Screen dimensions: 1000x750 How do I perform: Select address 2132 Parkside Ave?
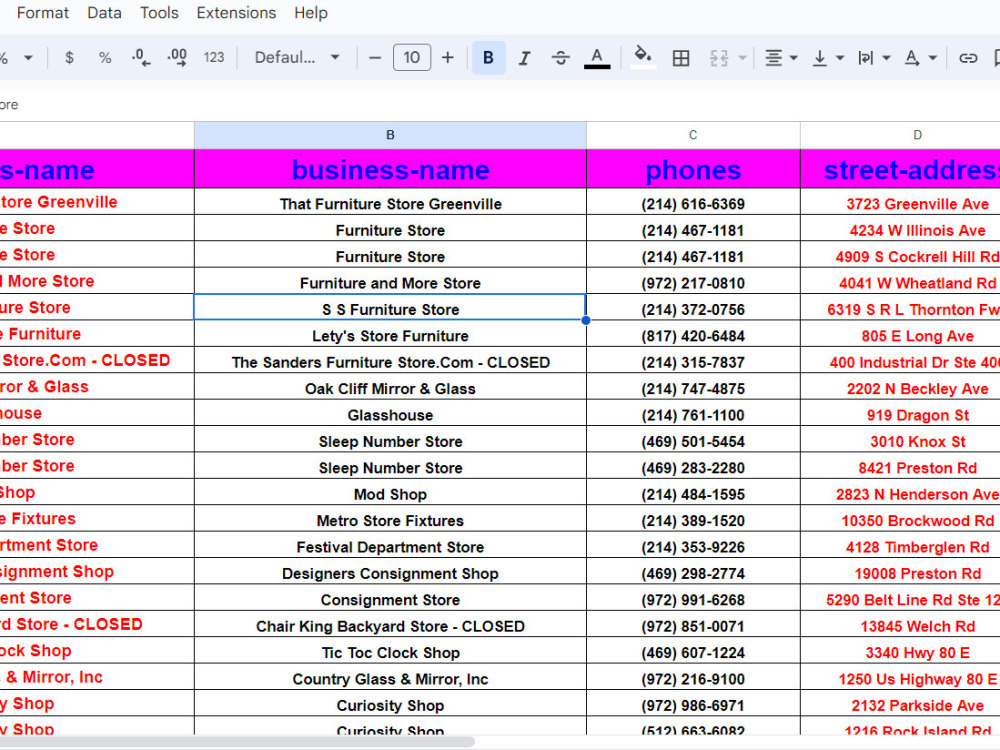click(901, 705)
